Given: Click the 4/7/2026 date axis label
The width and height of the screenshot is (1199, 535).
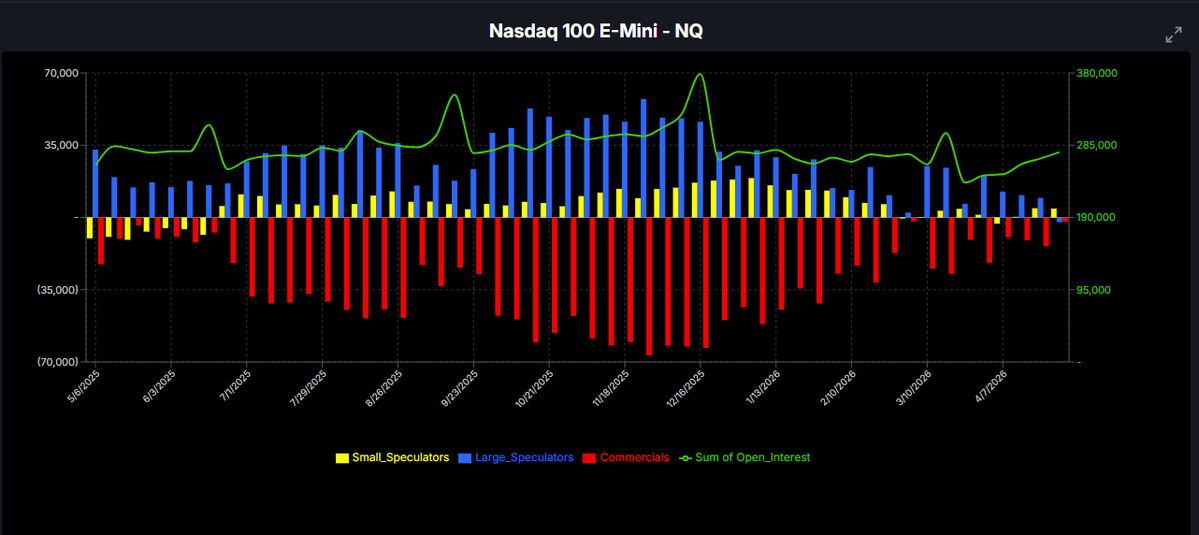Looking at the screenshot, I should tap(989, 386).
